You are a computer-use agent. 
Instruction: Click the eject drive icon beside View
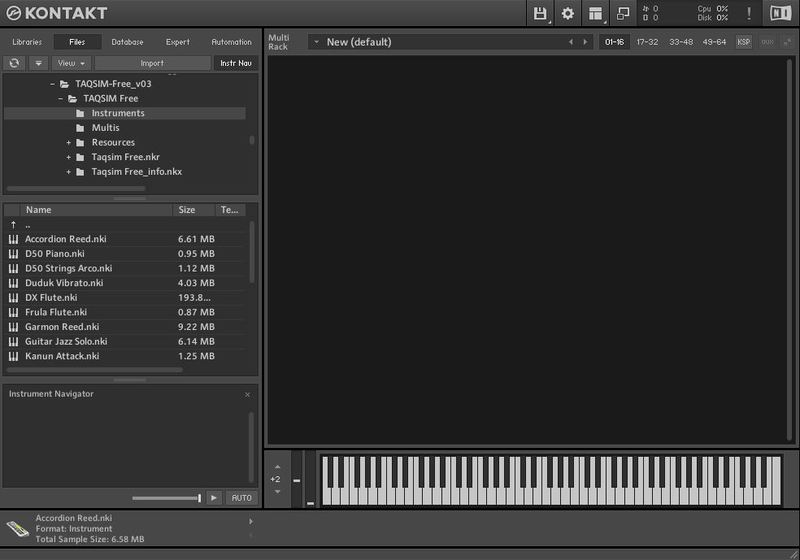38,63
